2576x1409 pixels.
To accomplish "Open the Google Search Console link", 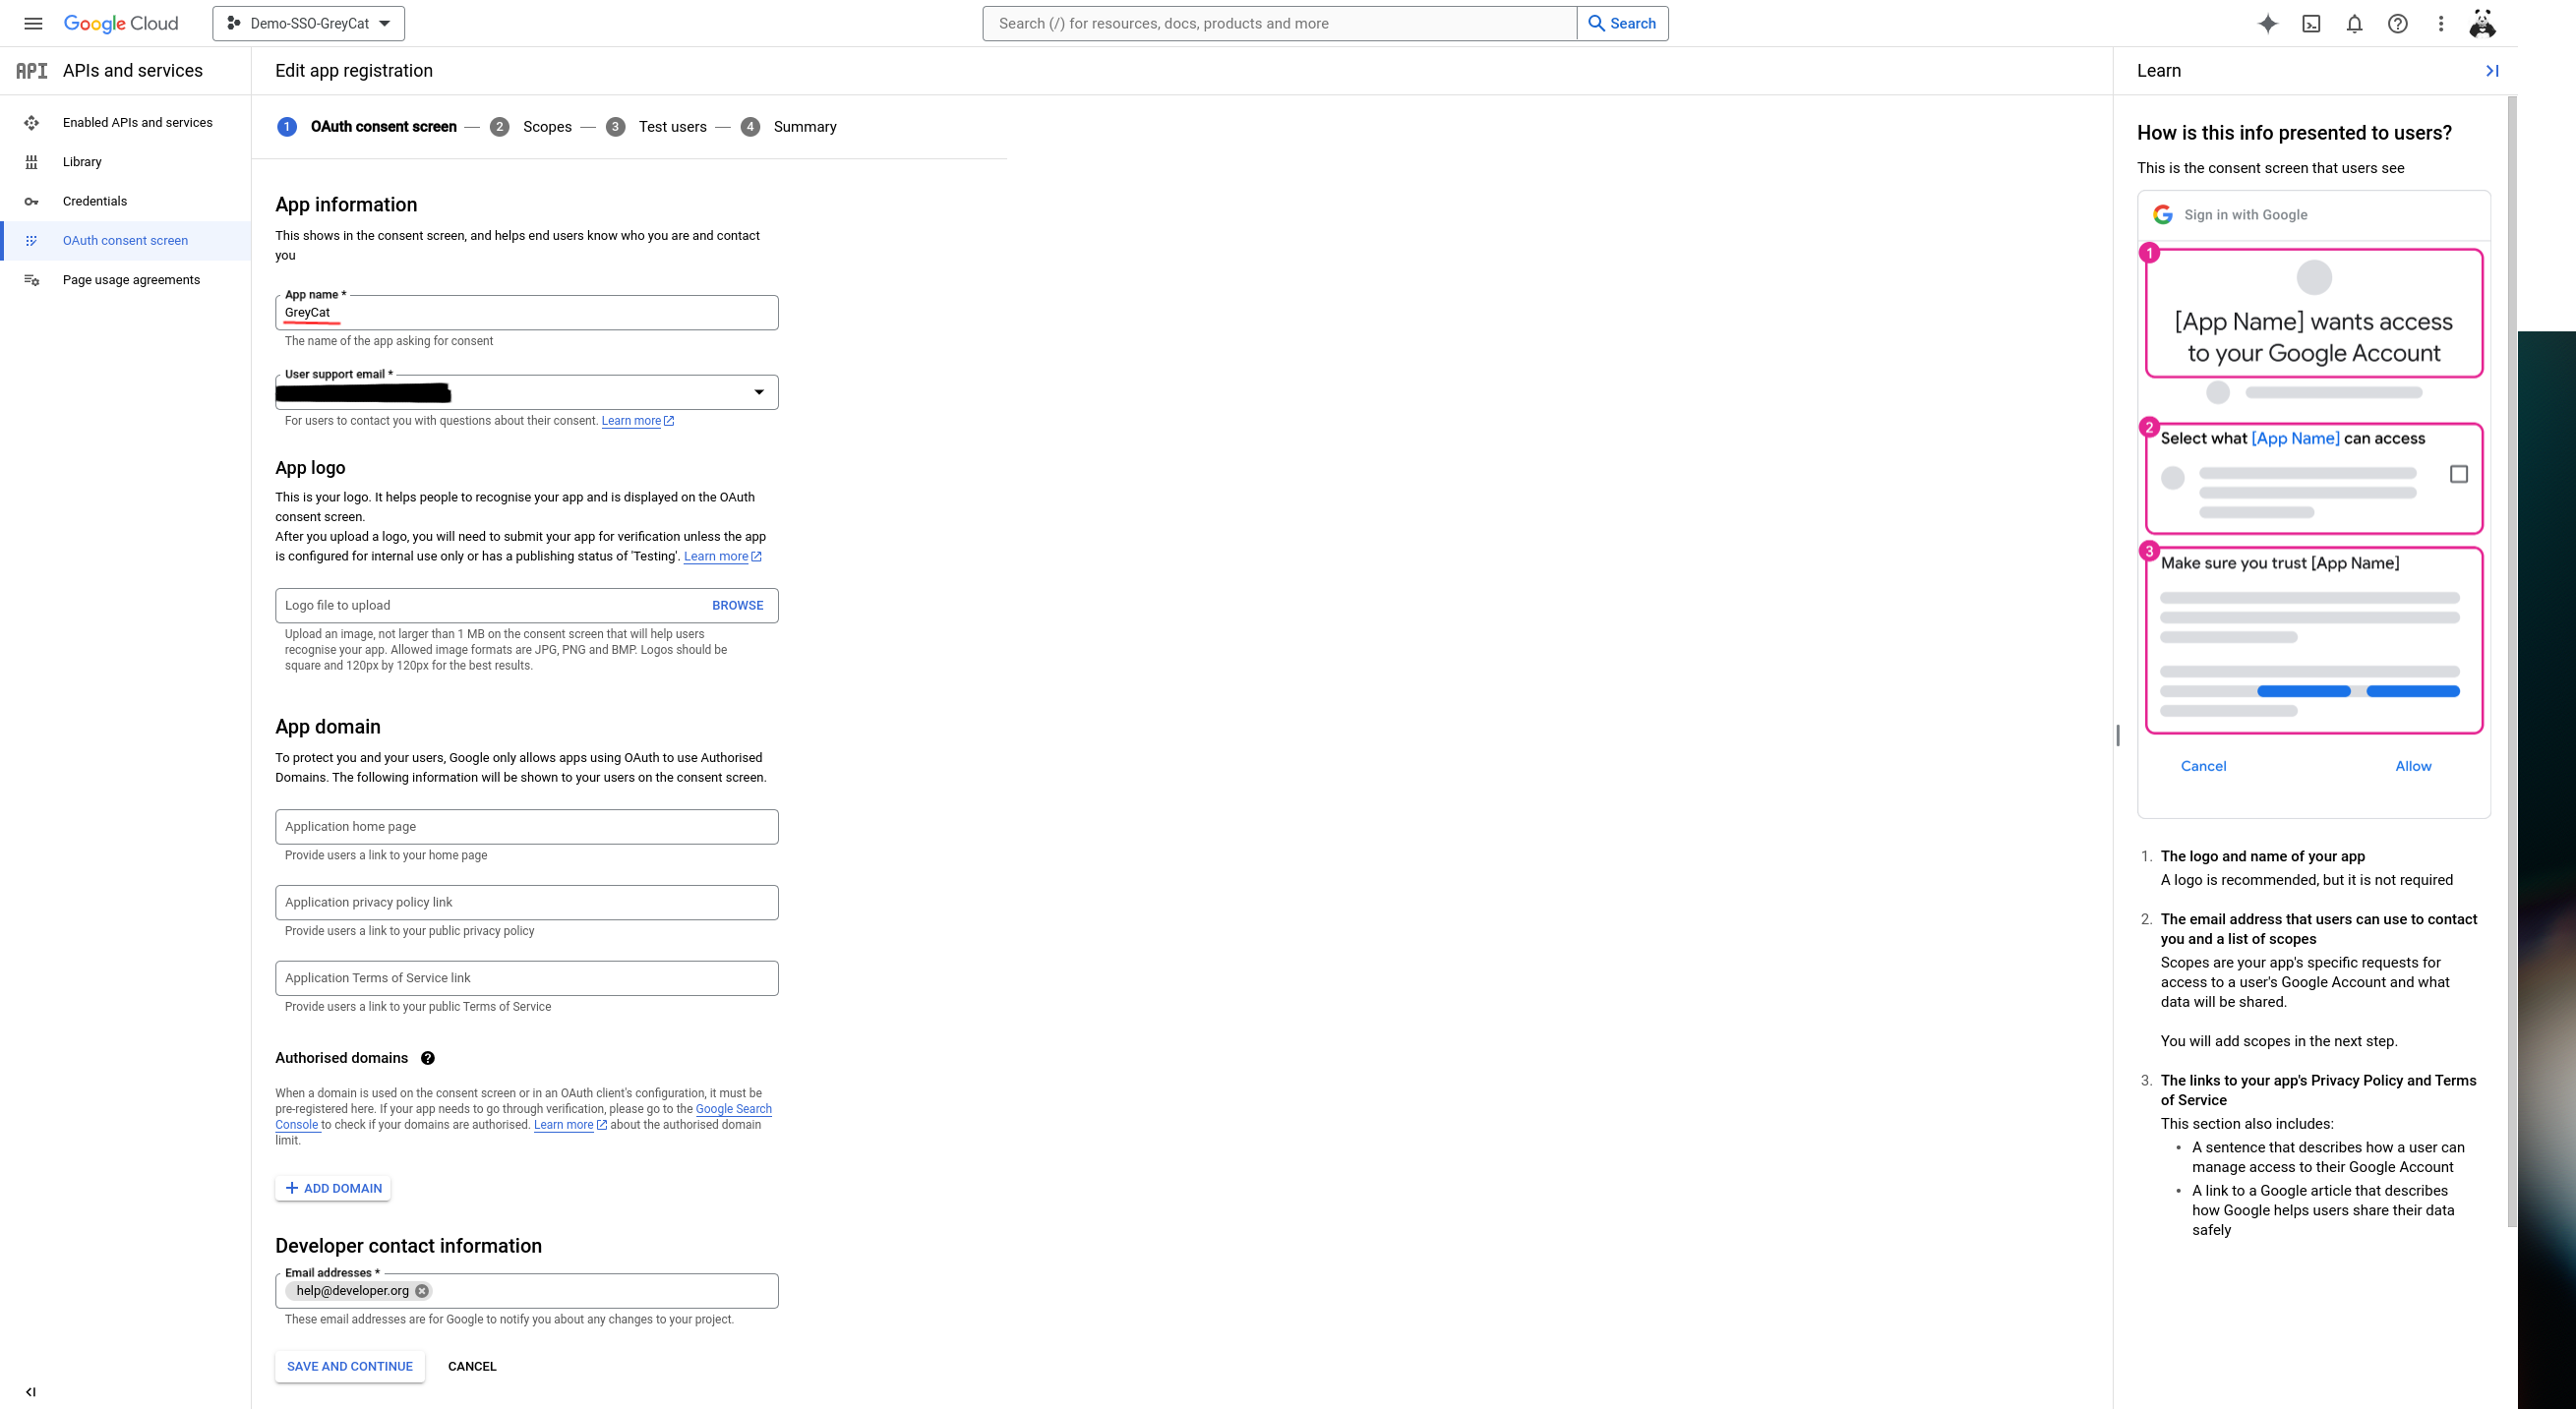I will 734,1109.
